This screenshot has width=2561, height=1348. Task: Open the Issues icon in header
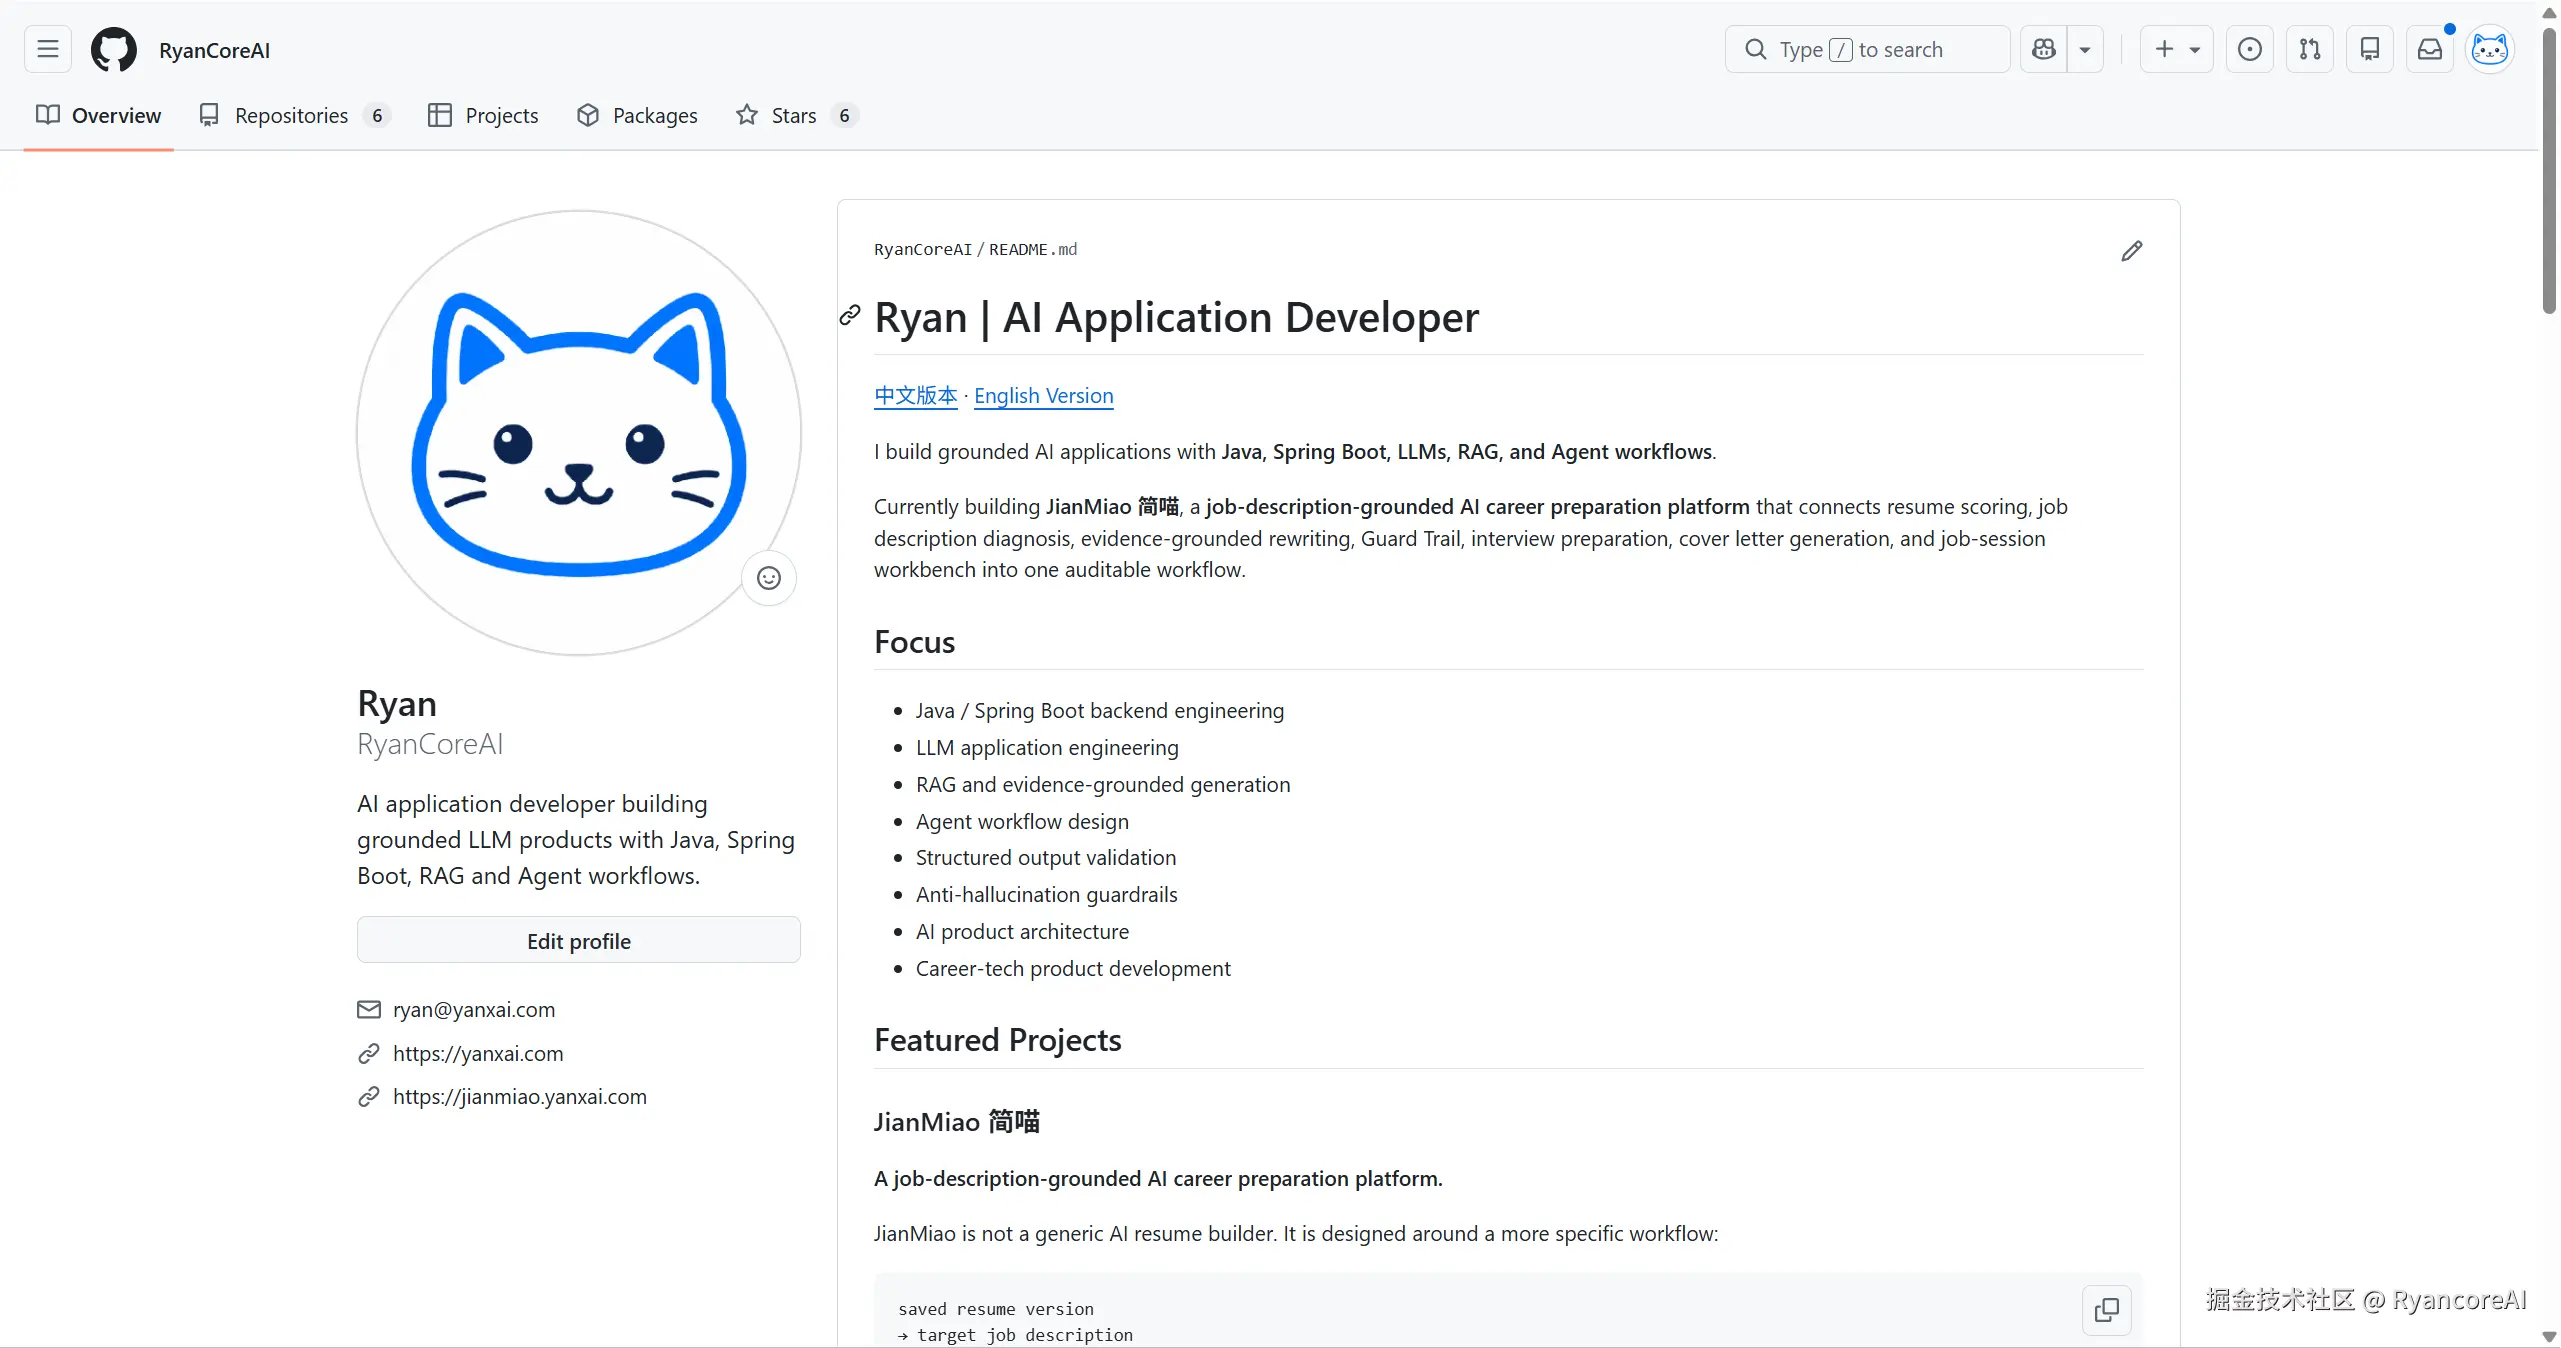coord(2250,49)
